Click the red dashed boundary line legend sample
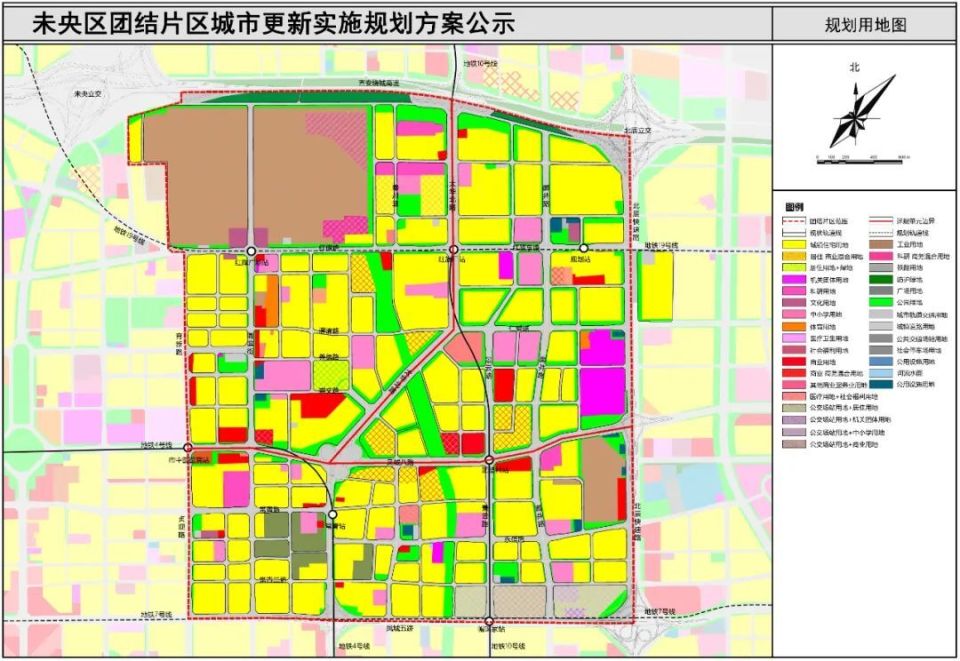The image size is (960, 661). tap(793, 221)
